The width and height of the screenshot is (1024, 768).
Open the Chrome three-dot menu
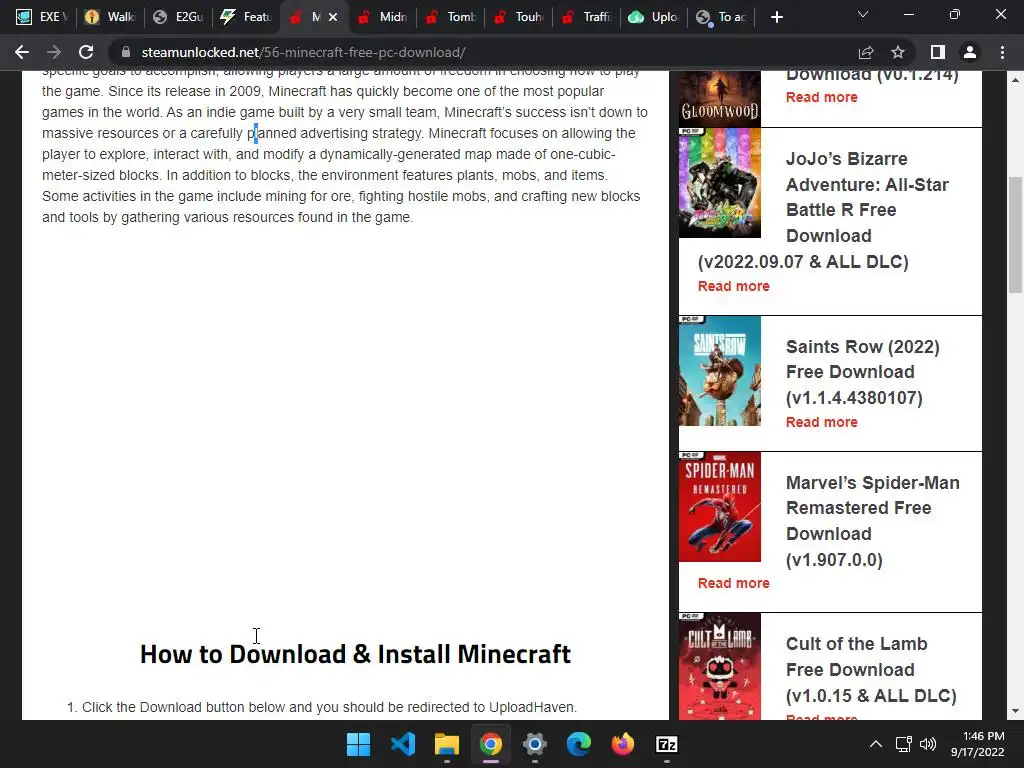pos(1002,52)
